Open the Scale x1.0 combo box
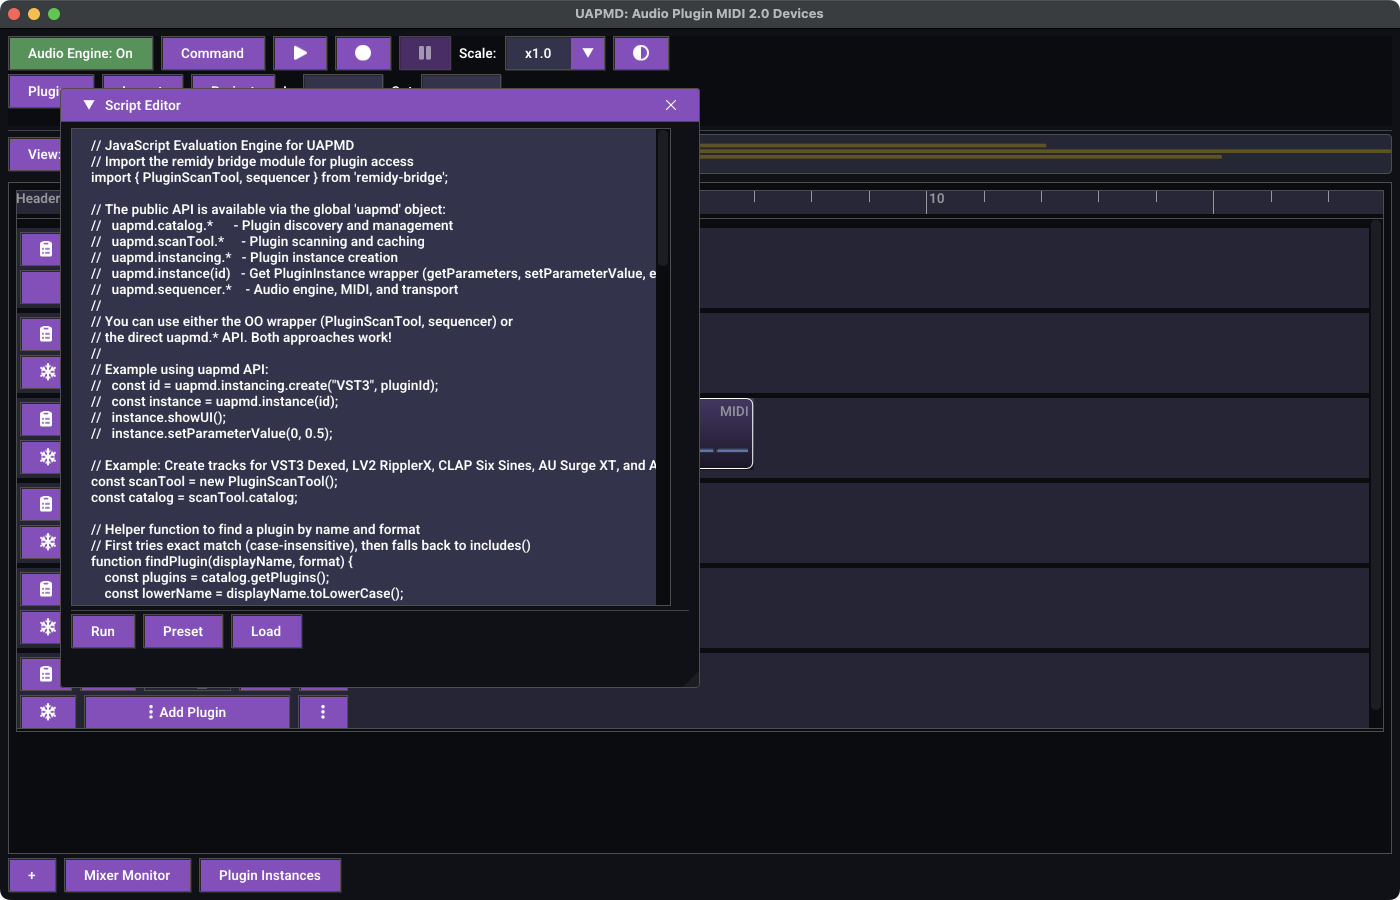The height and width of the screenshot is (900, 1400). [x=555, y=53]
